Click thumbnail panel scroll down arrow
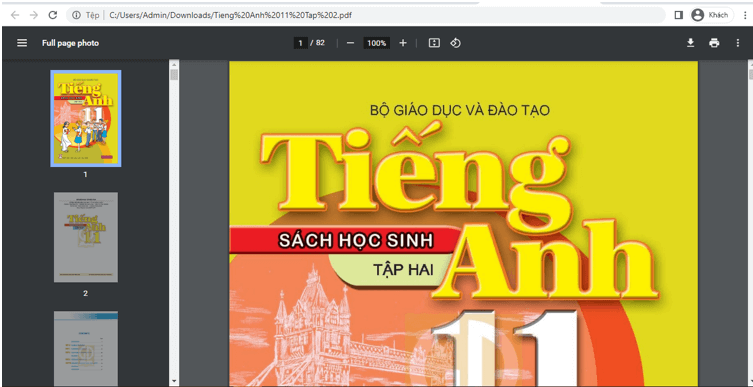Viewport: 753px width, 387px height. (x=174, y=382)
